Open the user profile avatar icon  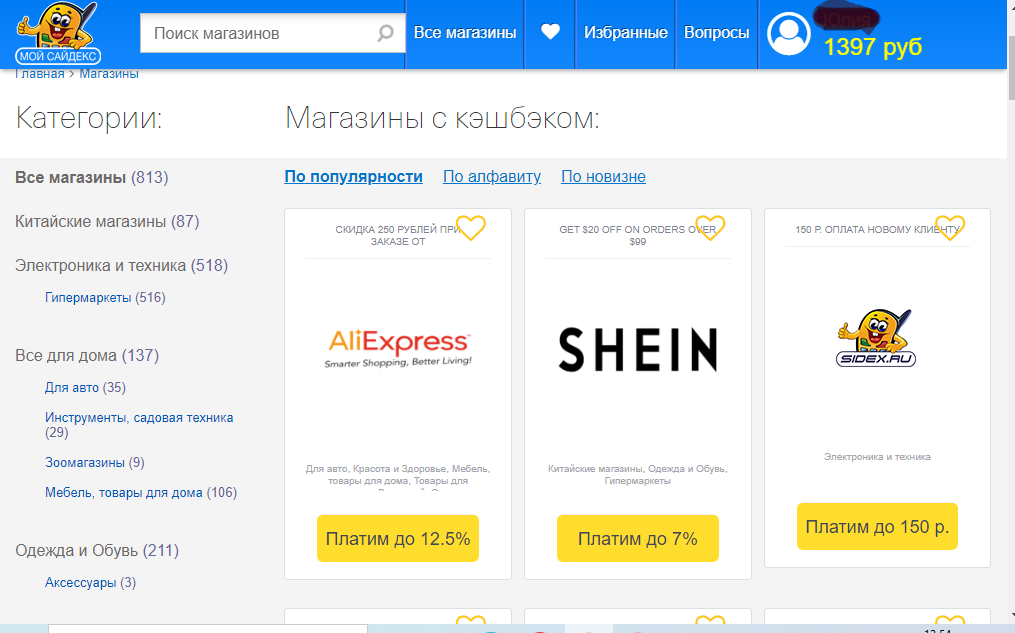coord(788,34)
